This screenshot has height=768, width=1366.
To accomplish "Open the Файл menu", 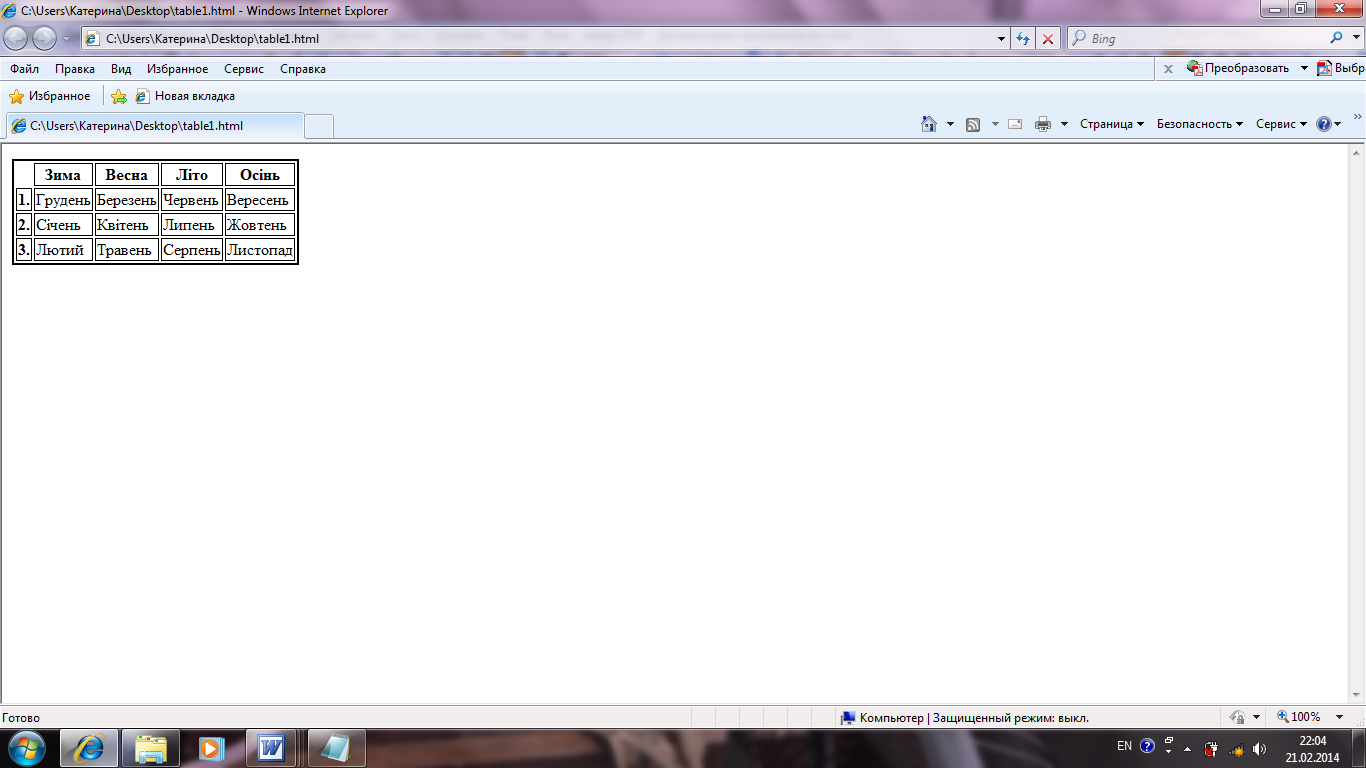I will point(25,69).
